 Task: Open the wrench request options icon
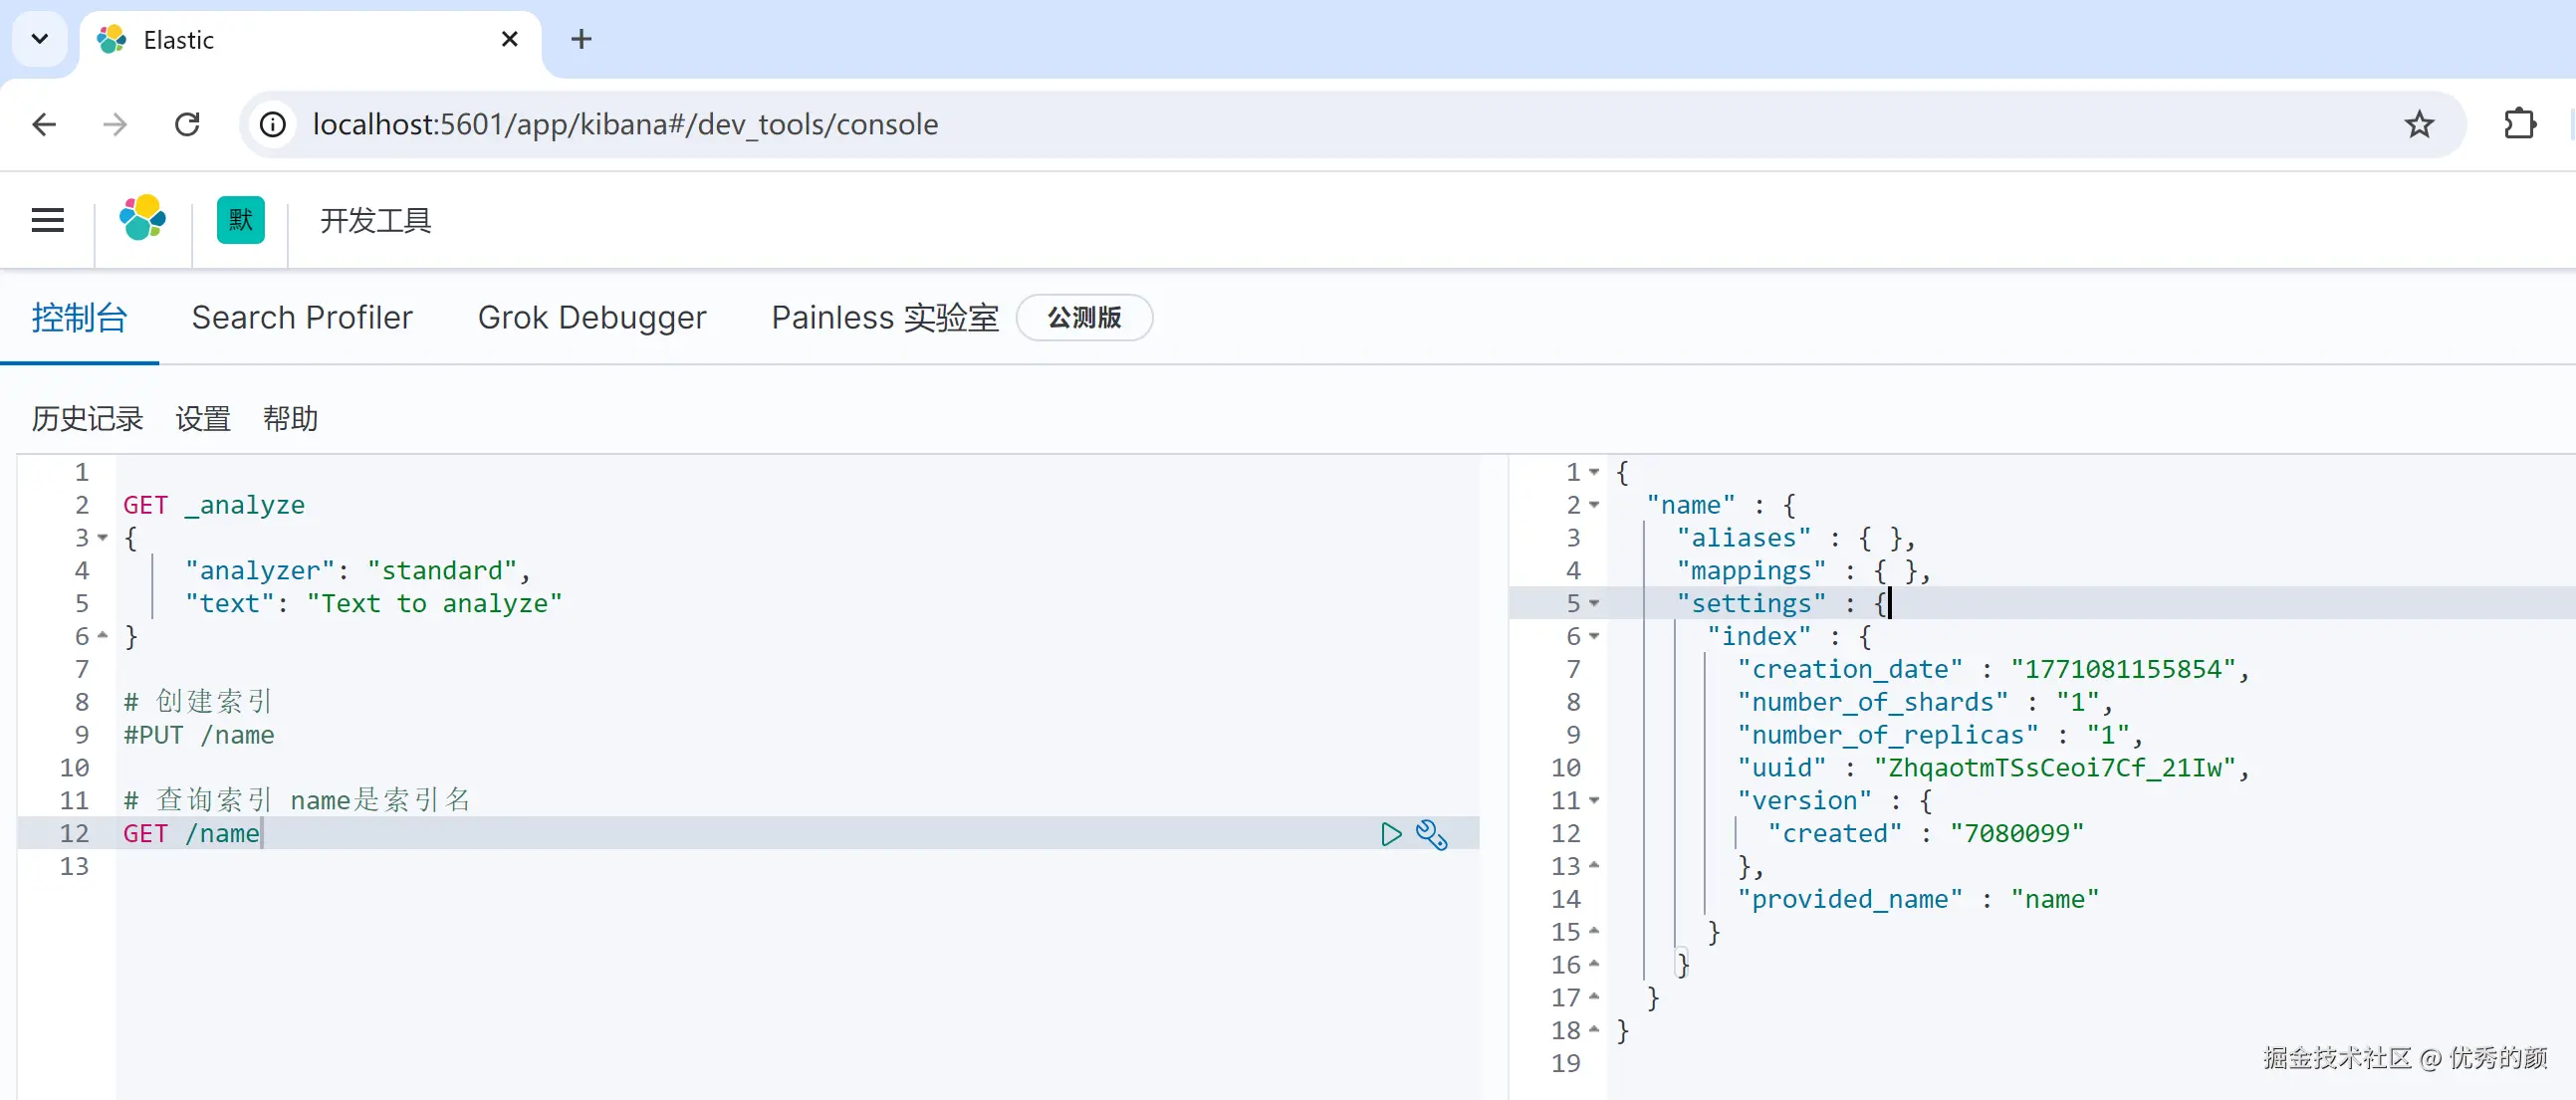click(x=1432, y=834)
